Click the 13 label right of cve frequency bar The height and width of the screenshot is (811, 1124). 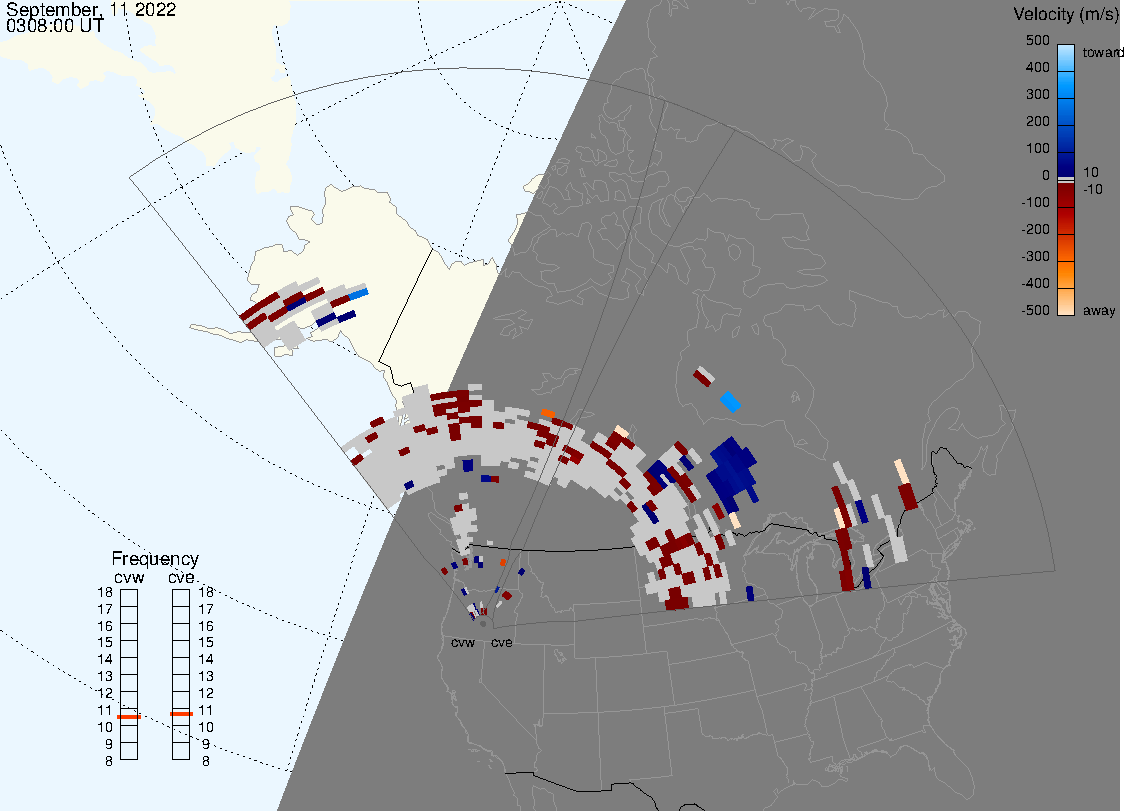206,676
